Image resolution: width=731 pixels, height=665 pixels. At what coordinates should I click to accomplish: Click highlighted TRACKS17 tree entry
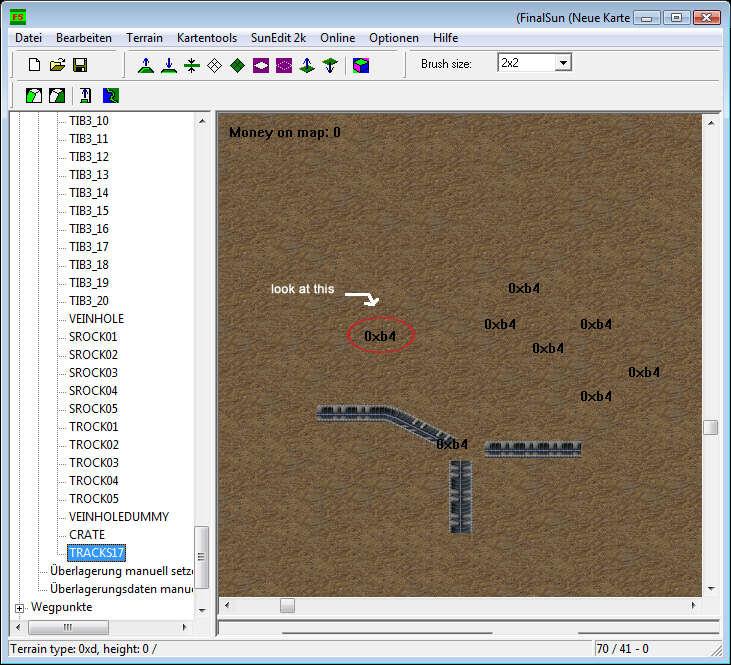click(x=97, y=553)
